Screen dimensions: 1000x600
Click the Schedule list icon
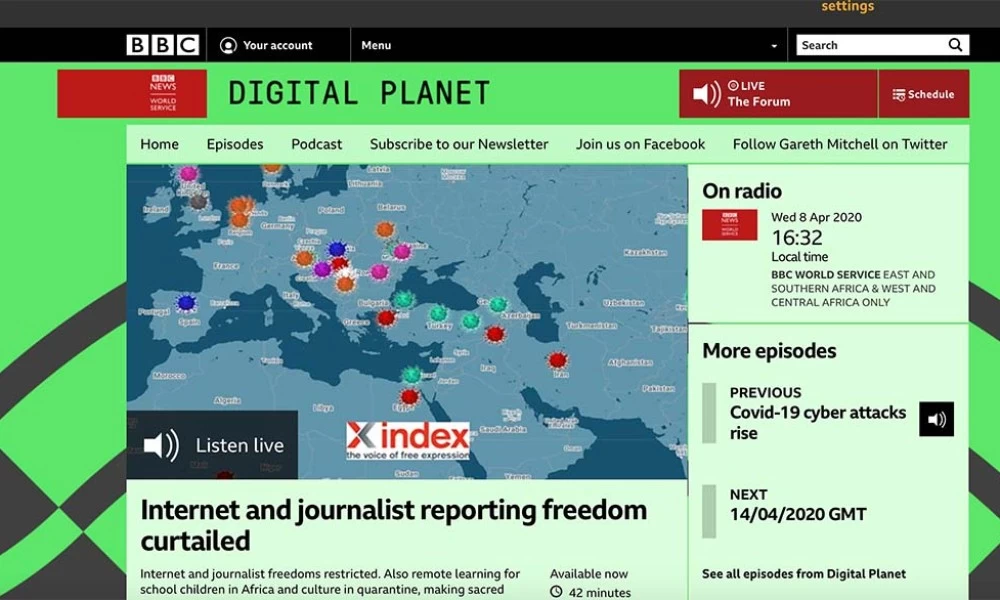(x=899, y=95)
